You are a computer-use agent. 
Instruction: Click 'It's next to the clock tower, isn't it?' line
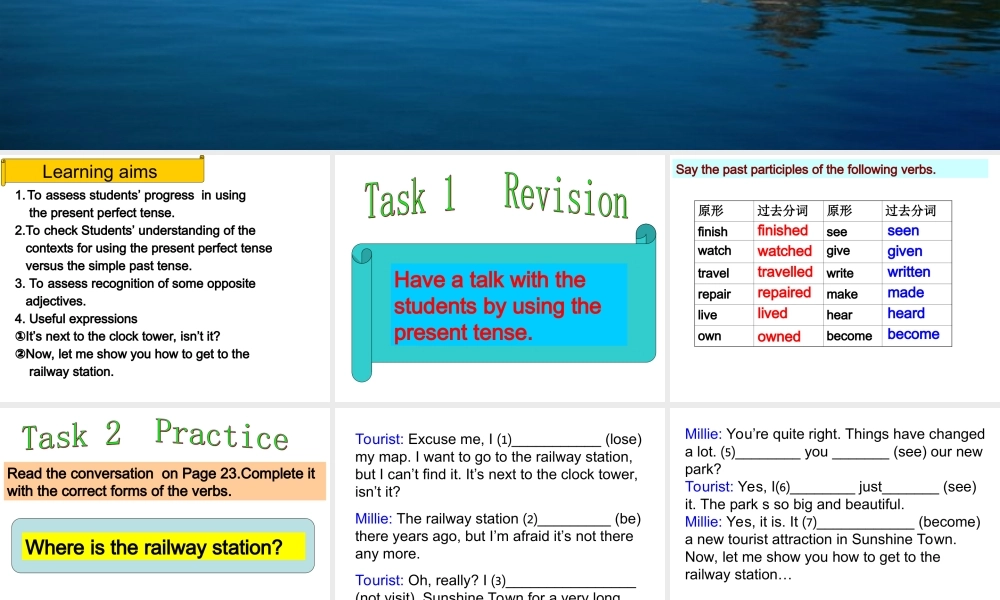point(117,336)
